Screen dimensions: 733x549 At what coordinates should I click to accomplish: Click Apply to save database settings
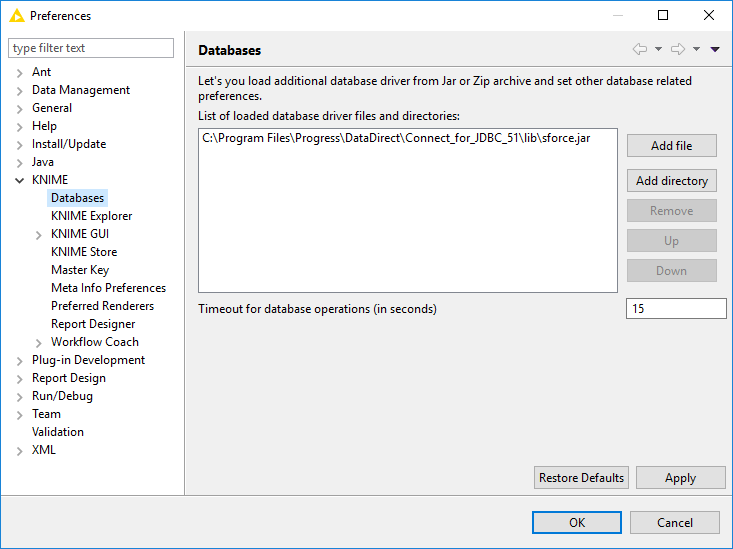tap(680, 478)
